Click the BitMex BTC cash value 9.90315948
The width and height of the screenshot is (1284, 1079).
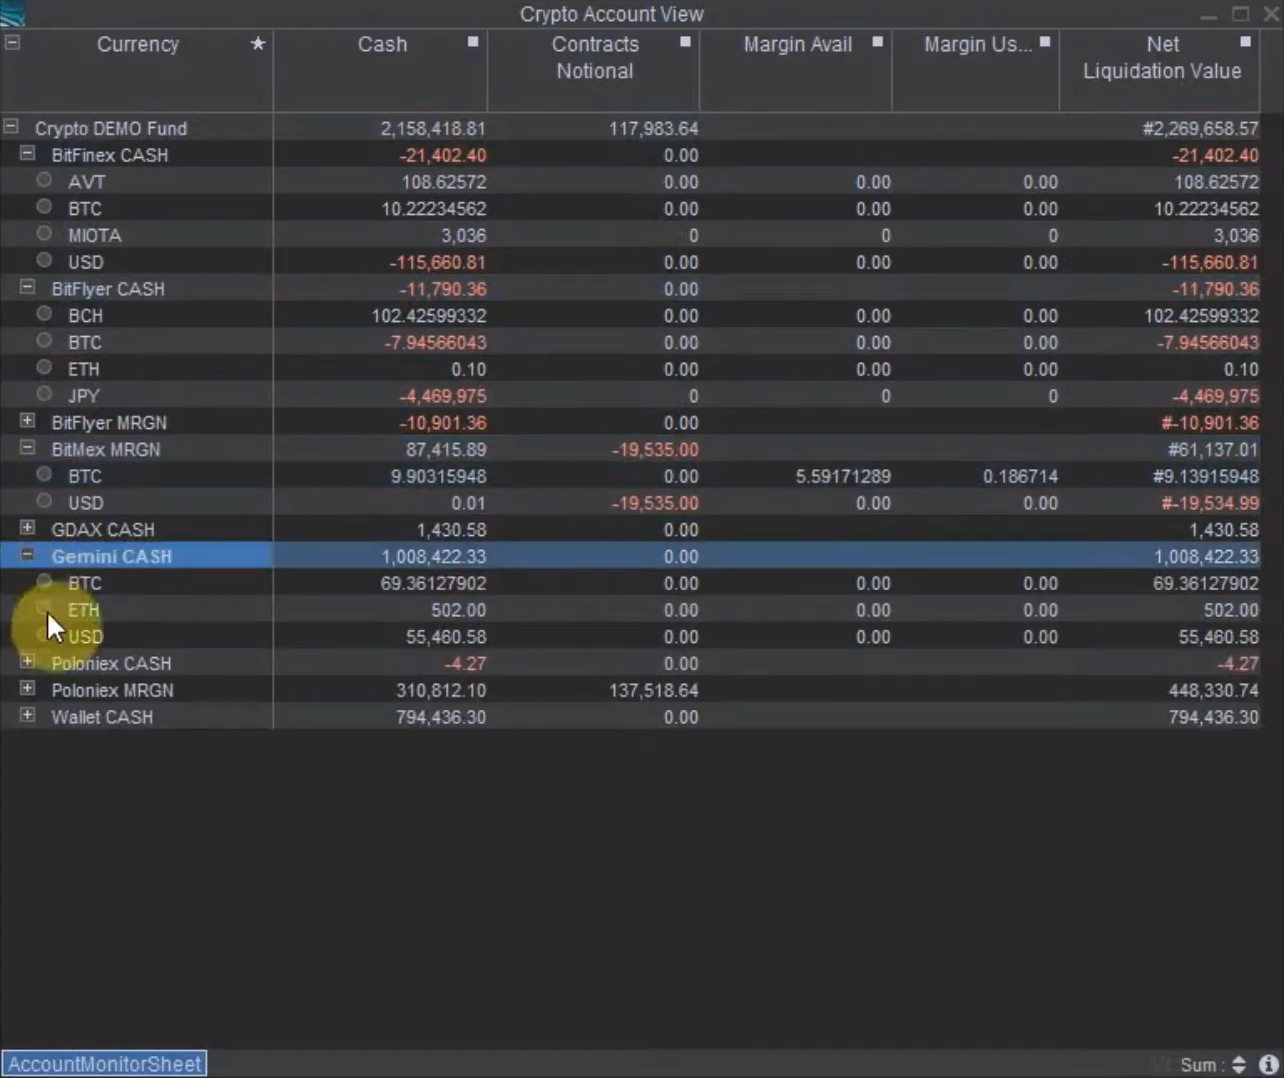438,476
